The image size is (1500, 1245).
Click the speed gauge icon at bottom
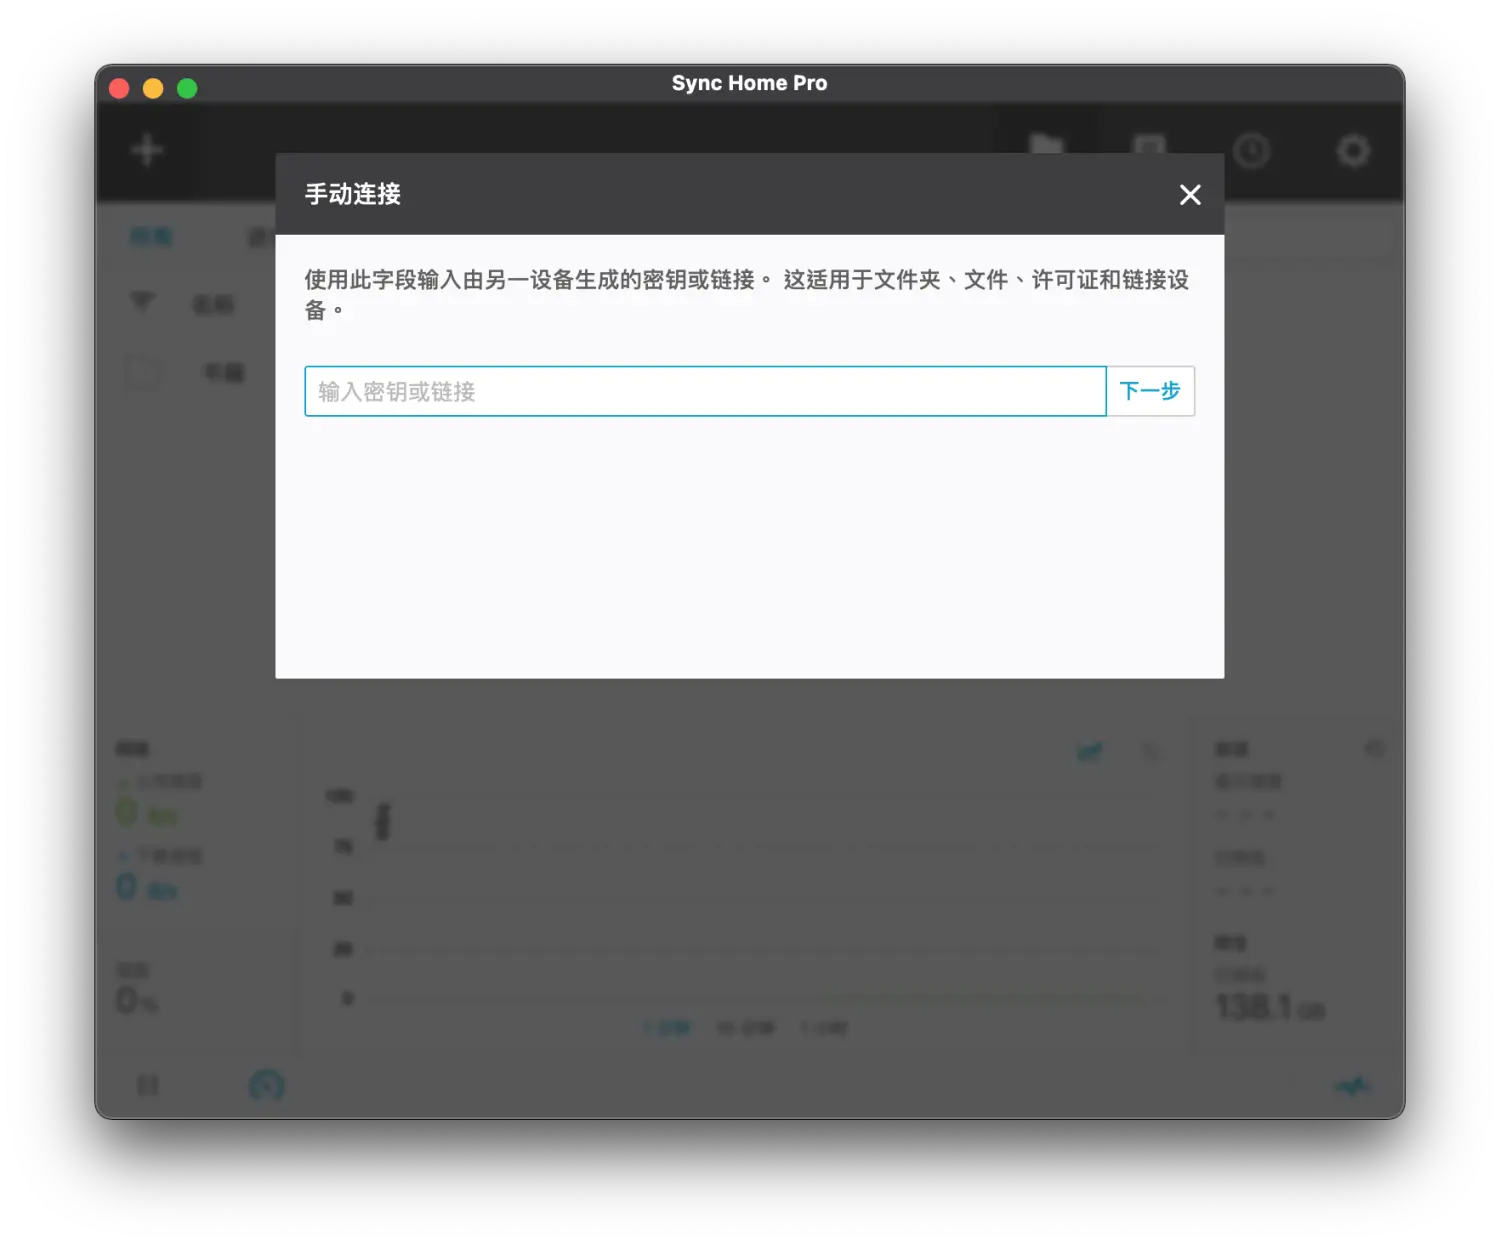point(266,1085)
